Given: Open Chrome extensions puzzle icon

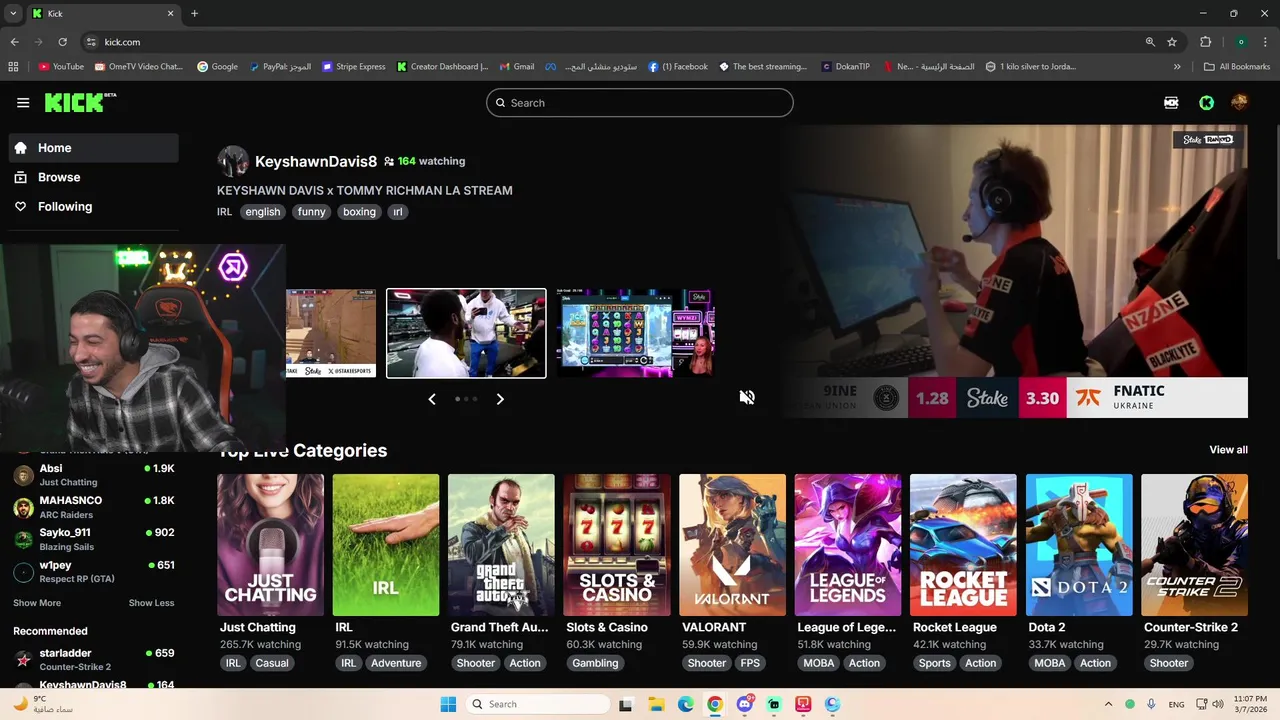Looking at the screenshot, I should [x=1205, y=42].
